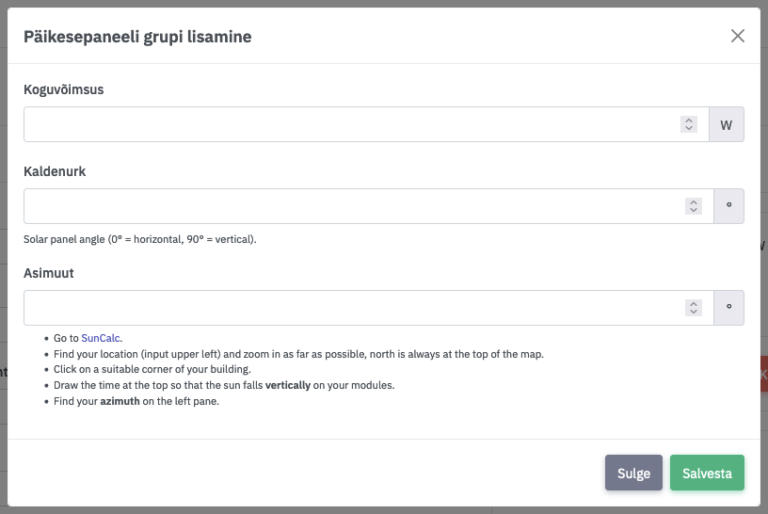Click the Asimuut input field

click(350, 308)
